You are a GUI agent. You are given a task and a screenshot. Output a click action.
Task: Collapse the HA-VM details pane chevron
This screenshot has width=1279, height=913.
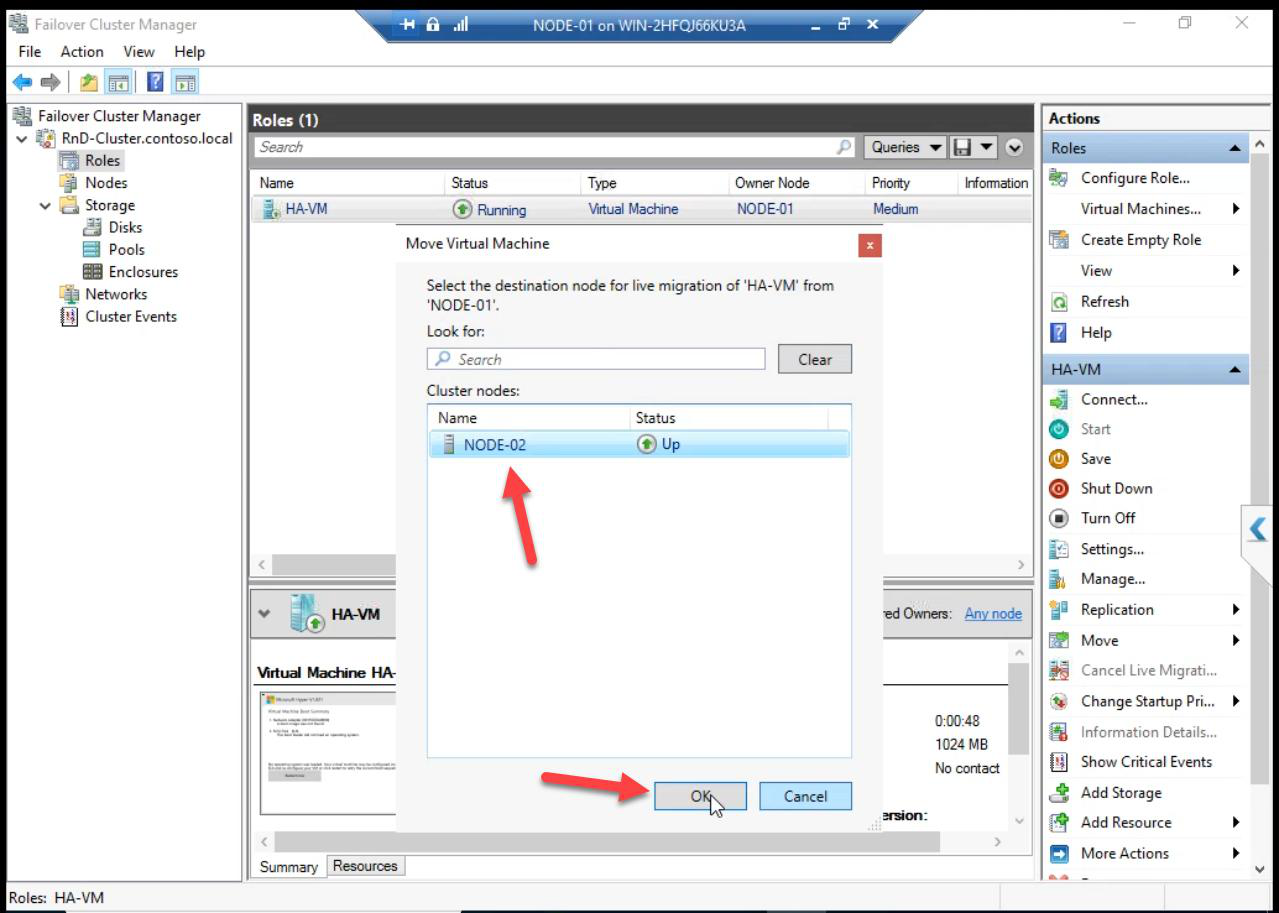[x=265, y=613]
